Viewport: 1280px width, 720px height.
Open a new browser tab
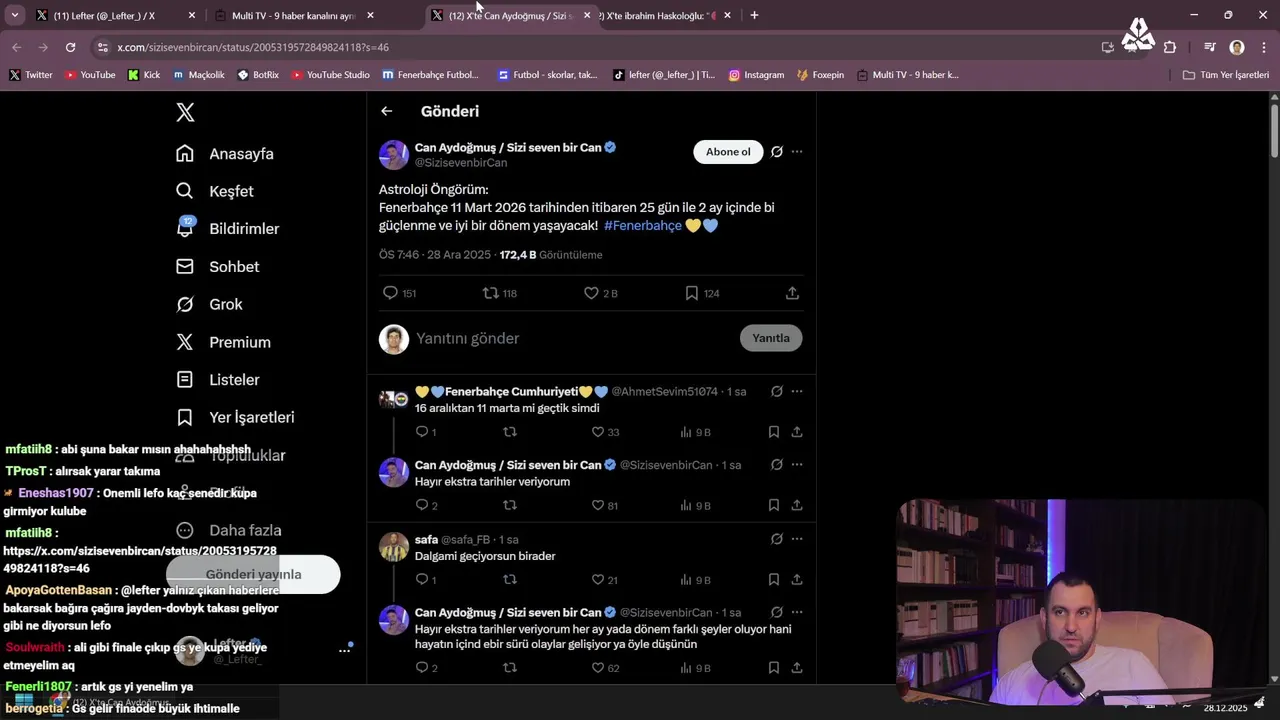click(754, 15)
